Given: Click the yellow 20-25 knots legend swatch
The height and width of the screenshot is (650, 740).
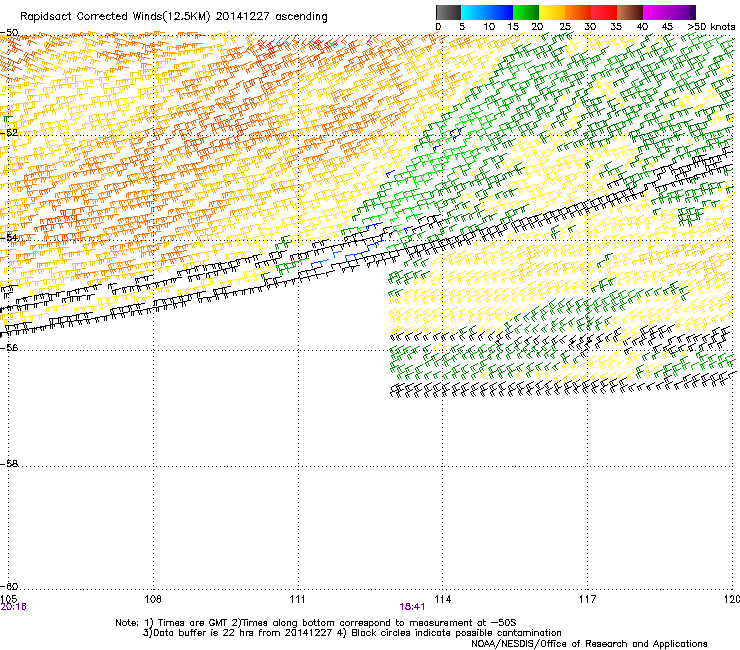Looking at the screenshot, I should click(x=552, y=12).
